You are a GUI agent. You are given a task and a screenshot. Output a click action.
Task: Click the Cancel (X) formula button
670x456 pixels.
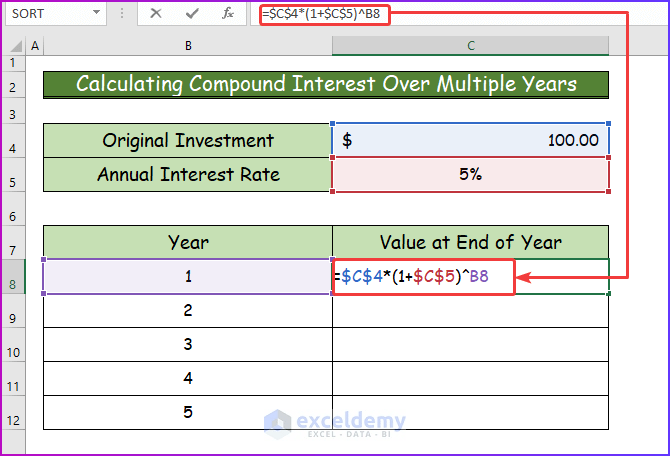click(156, 14)
